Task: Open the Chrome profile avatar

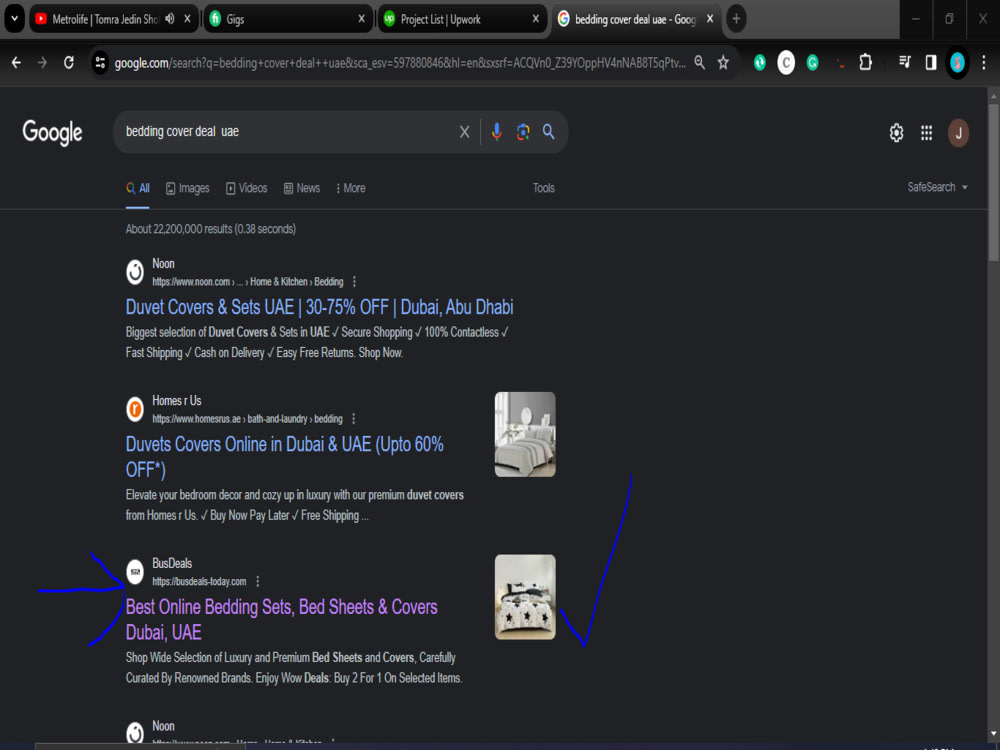Action: pos(957,62)
